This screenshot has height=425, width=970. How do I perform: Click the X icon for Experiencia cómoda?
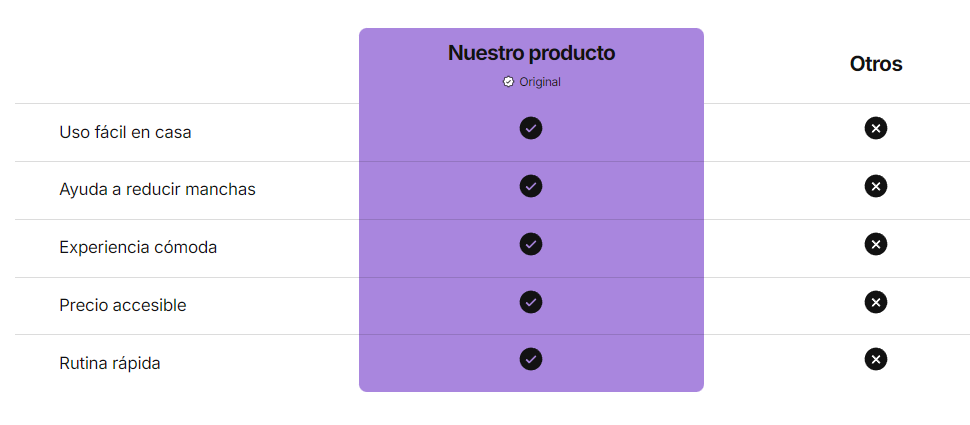coord(876,244)
